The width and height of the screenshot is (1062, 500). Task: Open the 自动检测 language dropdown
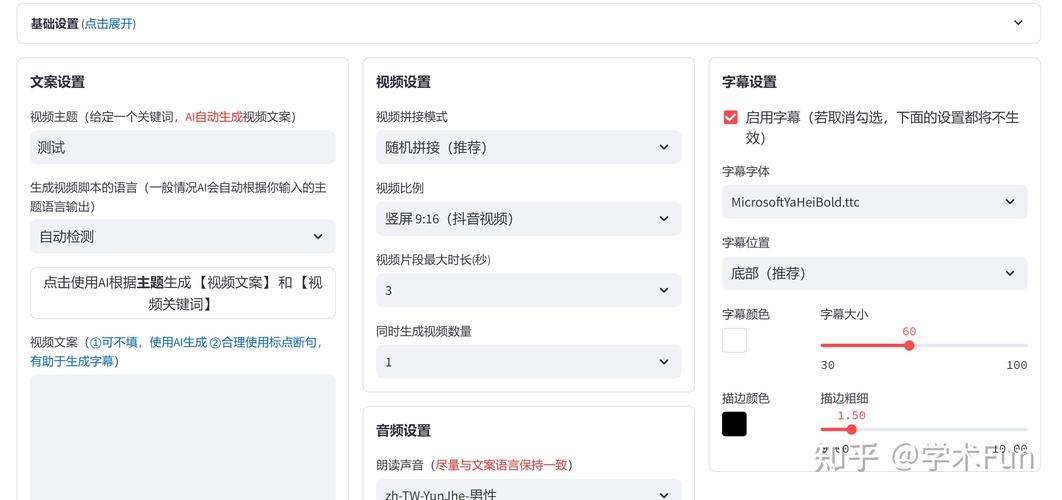[x=182, y=236]
